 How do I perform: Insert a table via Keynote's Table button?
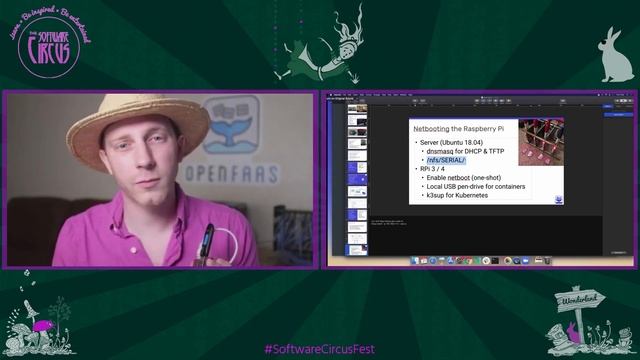pyautogui.click(x=477, y=100)
